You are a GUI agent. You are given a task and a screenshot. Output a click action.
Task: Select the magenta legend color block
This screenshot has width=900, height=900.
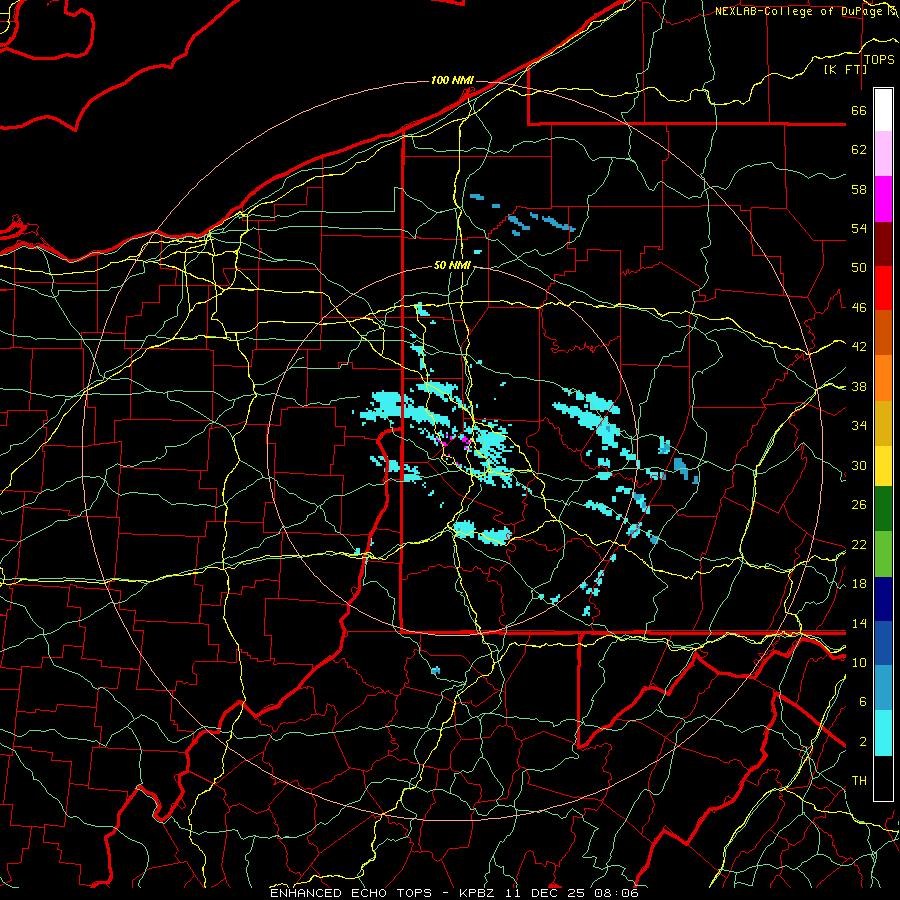(883, 199)
